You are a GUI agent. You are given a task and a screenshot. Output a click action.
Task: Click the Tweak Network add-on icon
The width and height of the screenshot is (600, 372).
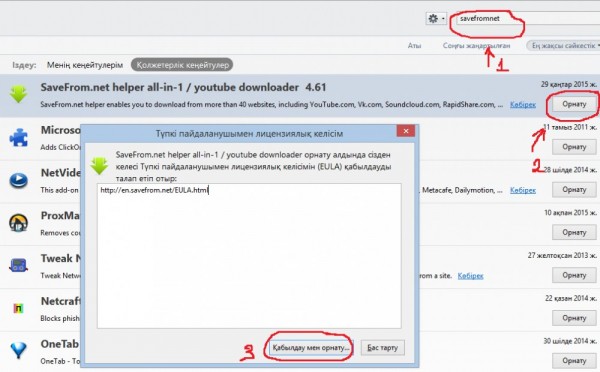(18, 265)
